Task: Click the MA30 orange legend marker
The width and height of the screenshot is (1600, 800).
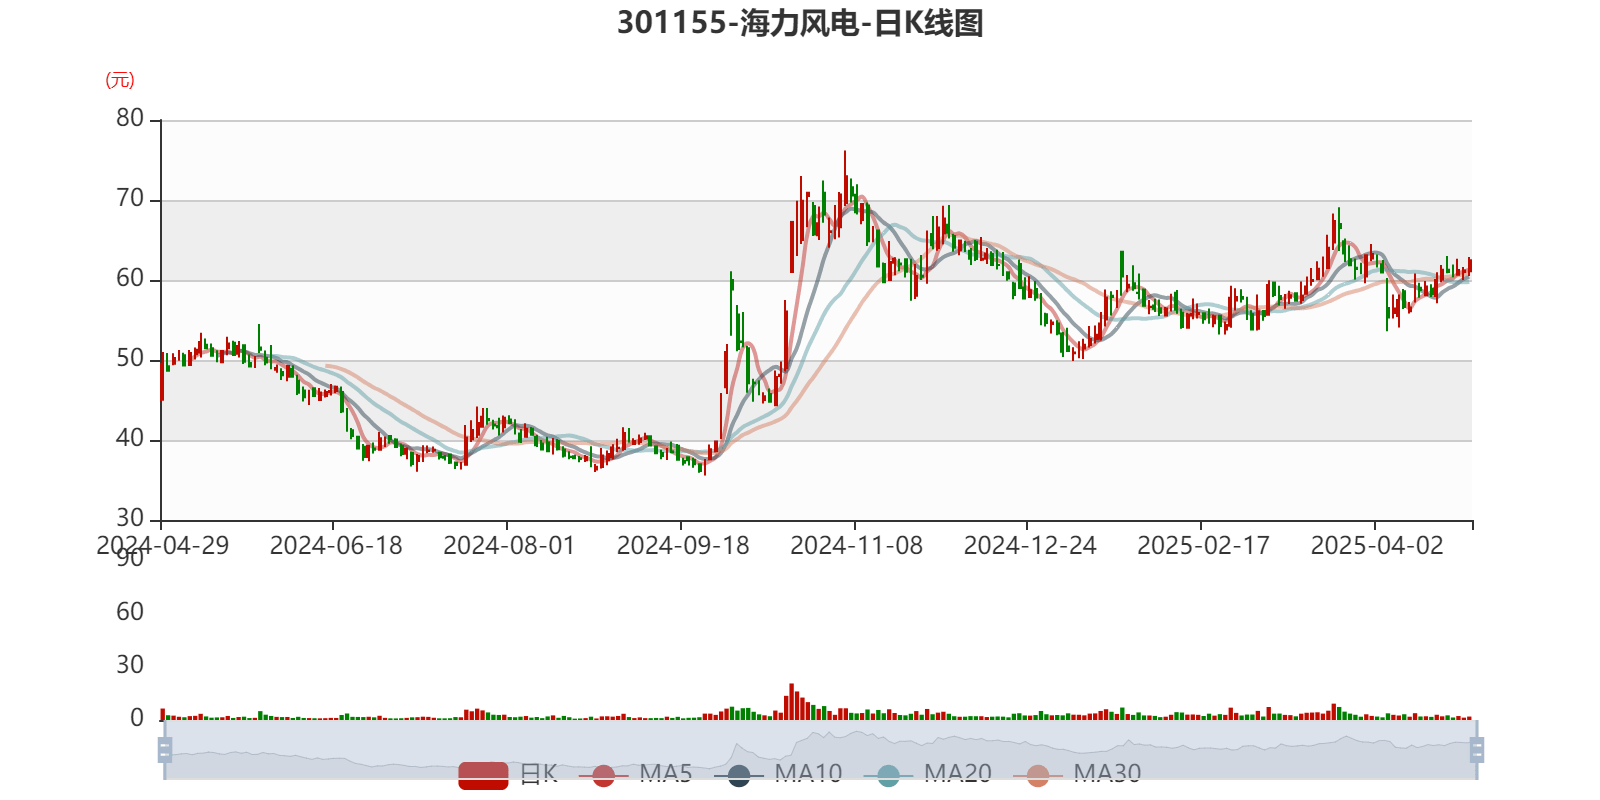Action: 1038,775
